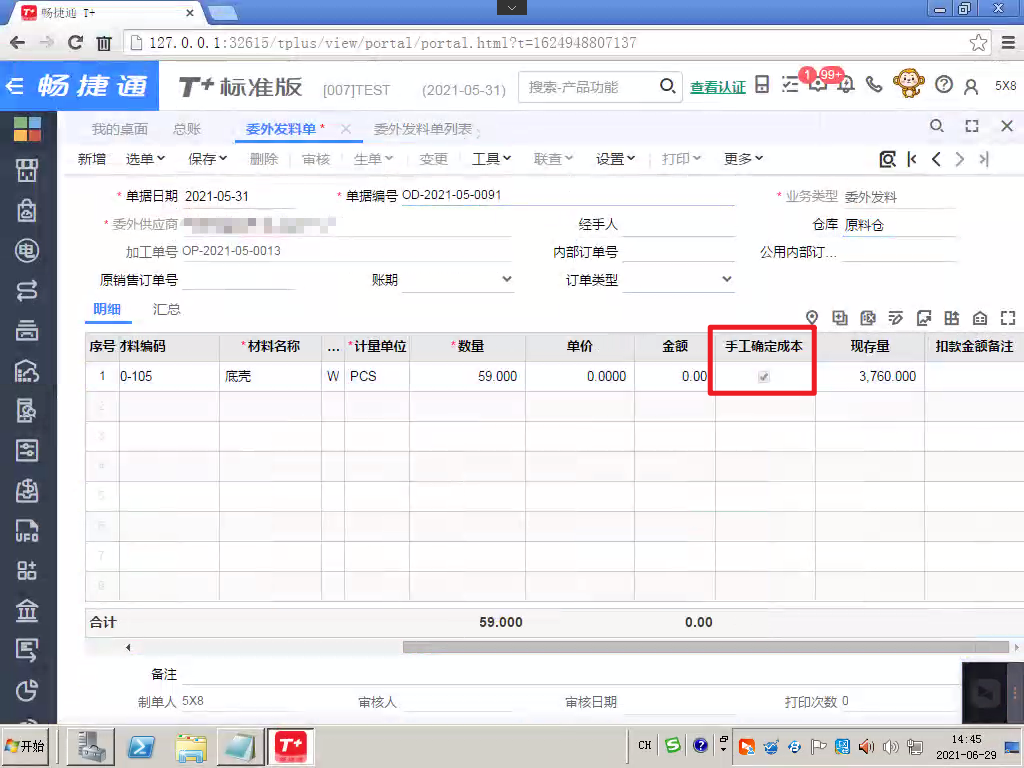Open the UFO report icon in sidebar
The image size is (1024, 768).
[27, 531]
